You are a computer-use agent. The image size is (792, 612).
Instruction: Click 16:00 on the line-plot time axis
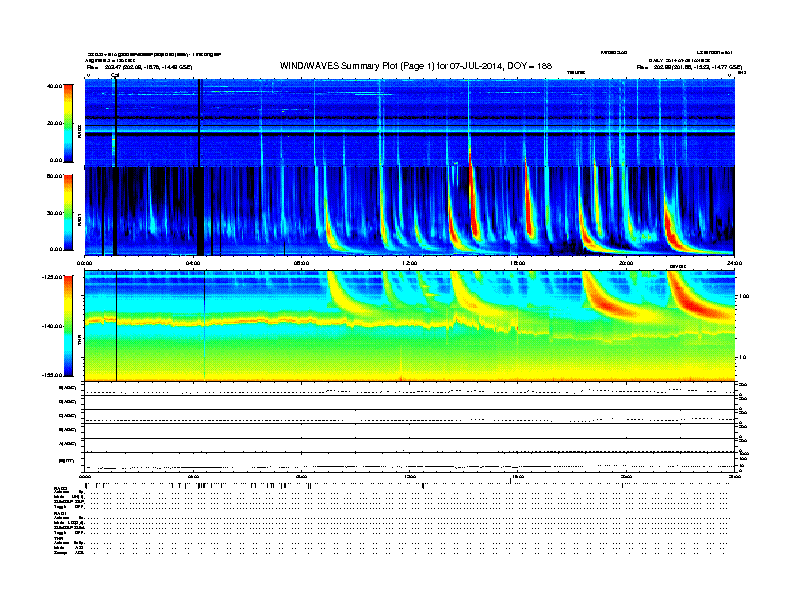(518, 476)
